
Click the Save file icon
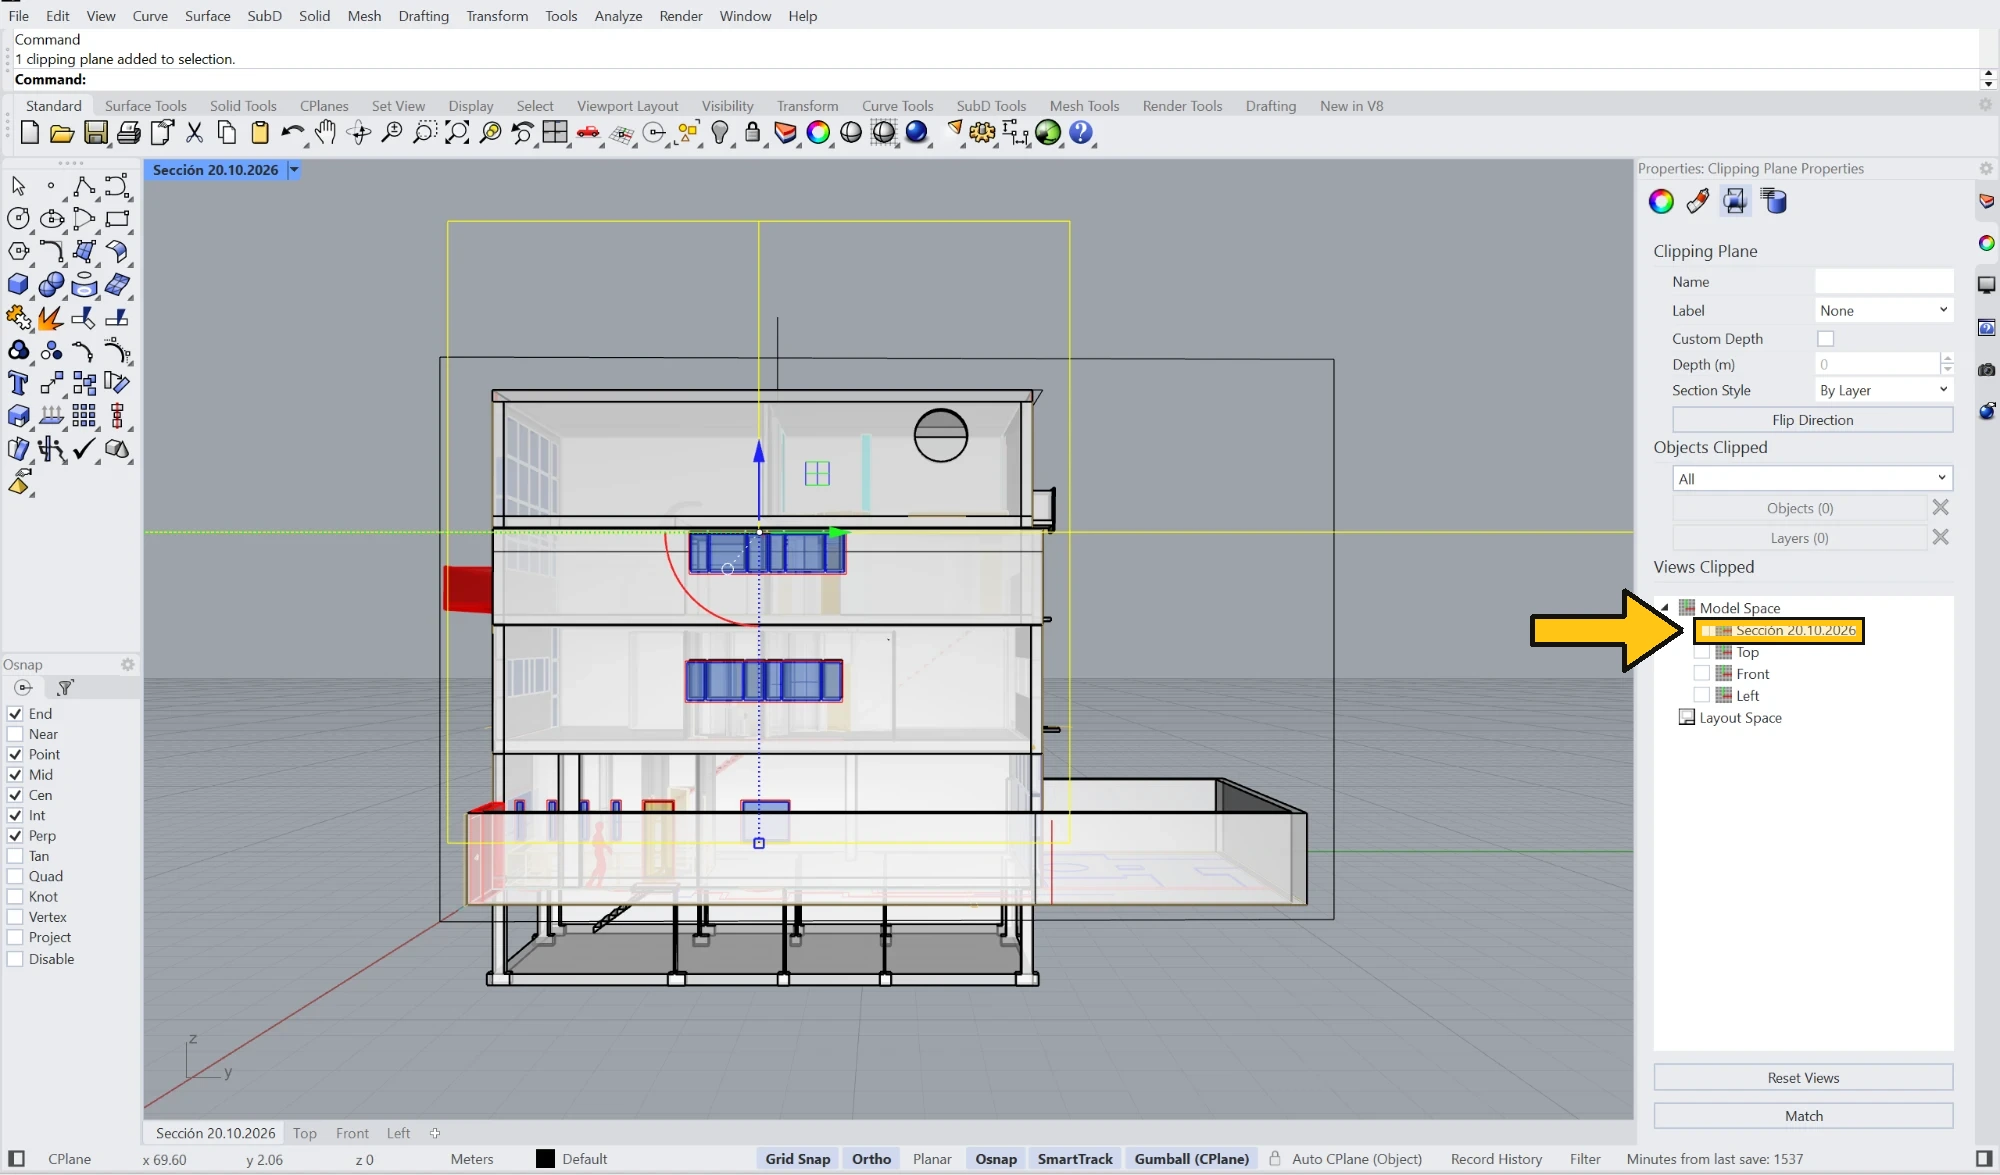(x=95, y=133)
